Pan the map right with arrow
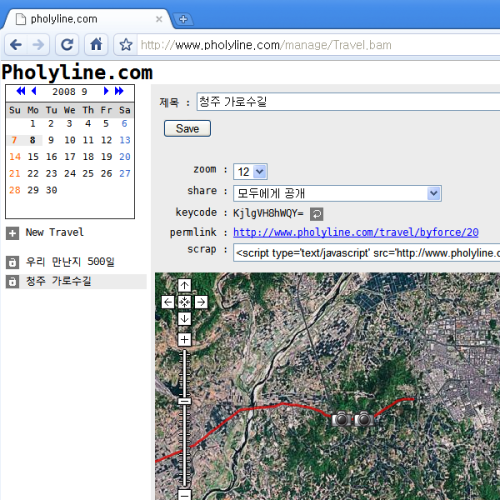Image resolution: width=500 pixels, height=500 pixels. pos(201,302)
